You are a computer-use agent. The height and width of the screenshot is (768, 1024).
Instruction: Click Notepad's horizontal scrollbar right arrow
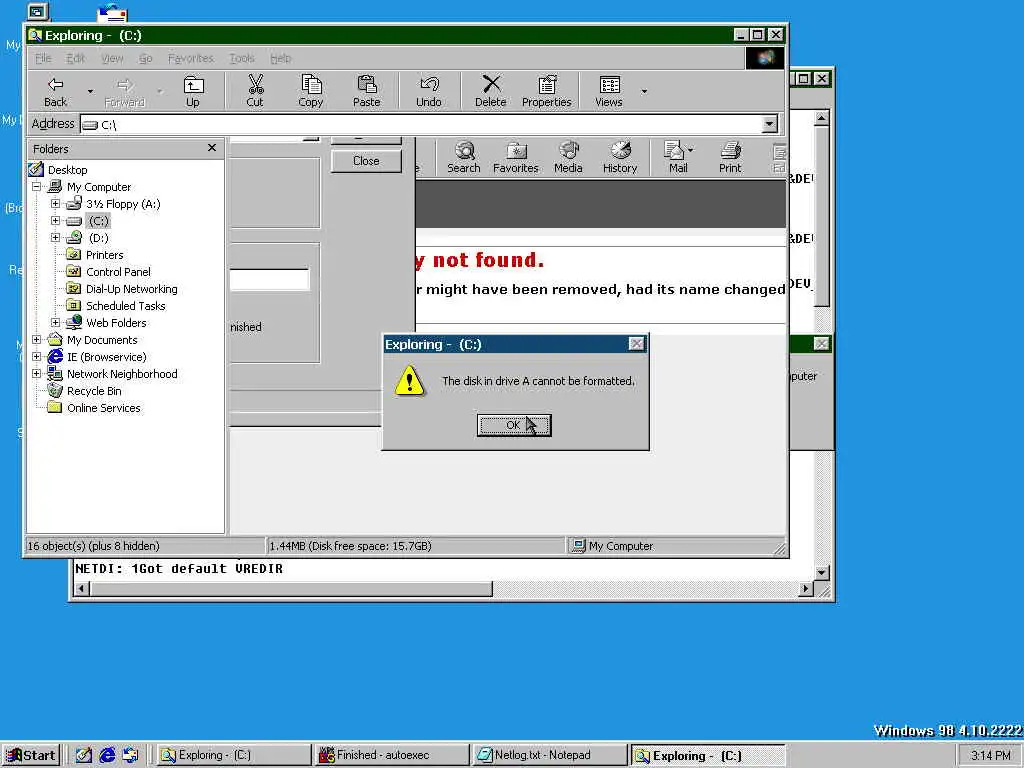point(807,589)
